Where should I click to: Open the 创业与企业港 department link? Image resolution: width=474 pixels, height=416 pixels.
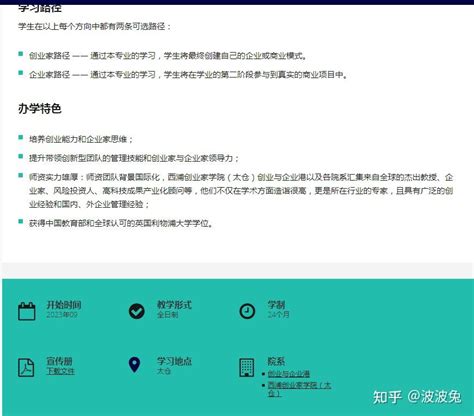click(x=289, y=374)
